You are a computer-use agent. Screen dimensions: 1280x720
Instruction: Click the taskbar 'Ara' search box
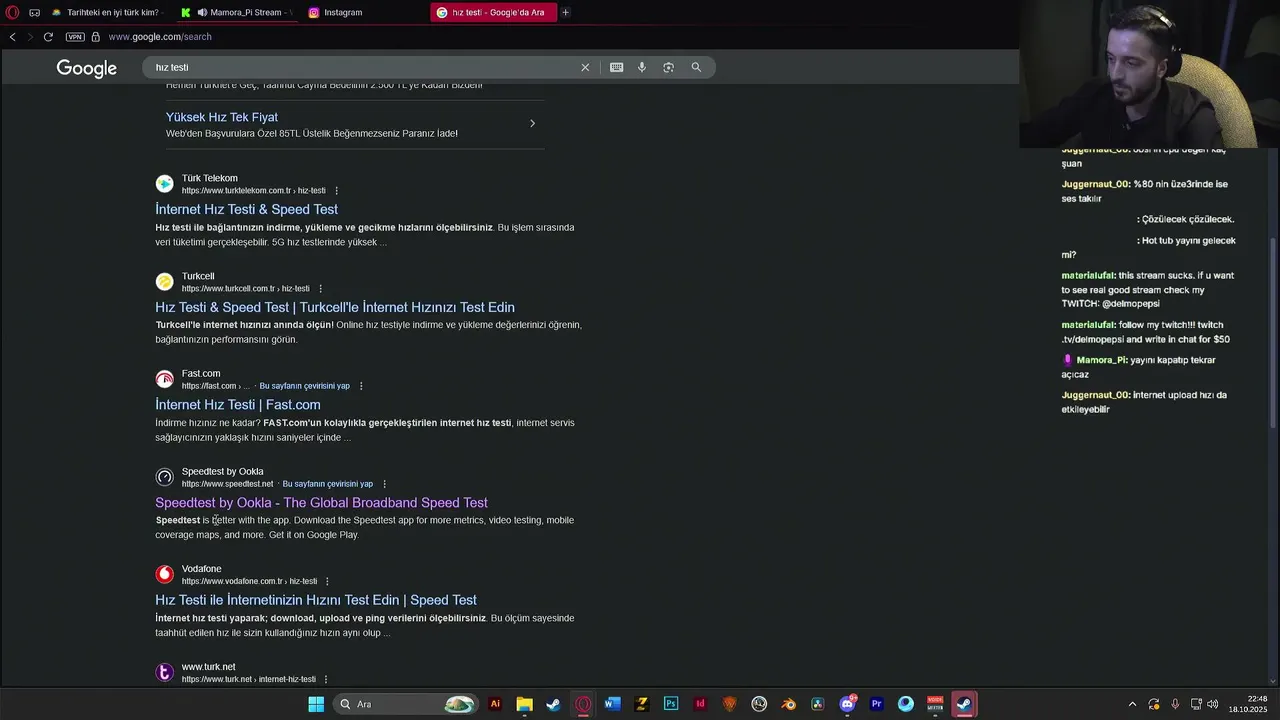pyautogui.click(x=406, y=704)
